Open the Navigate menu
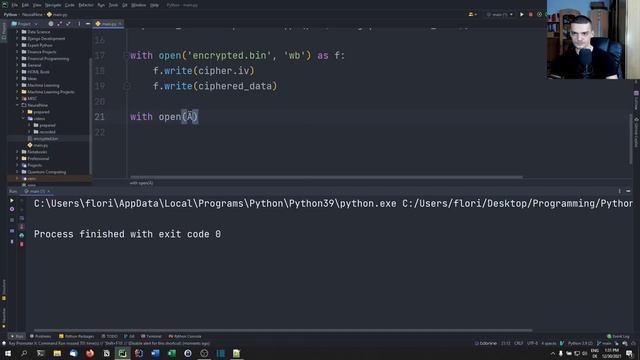The width and height of the screenshot is (640, 360). (x=53, y=5)
